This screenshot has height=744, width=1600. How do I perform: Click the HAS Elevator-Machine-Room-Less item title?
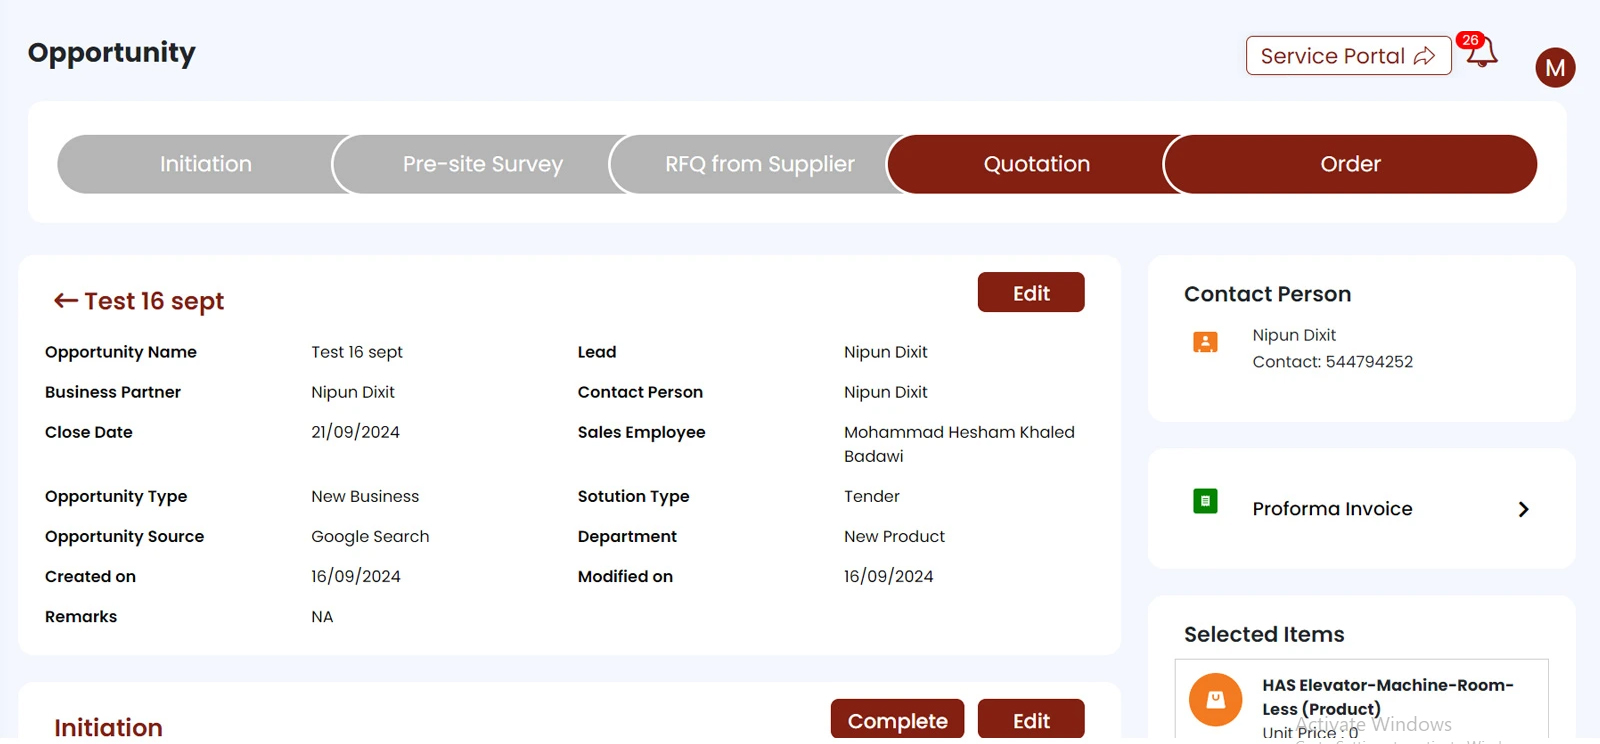pos(1387,697)
